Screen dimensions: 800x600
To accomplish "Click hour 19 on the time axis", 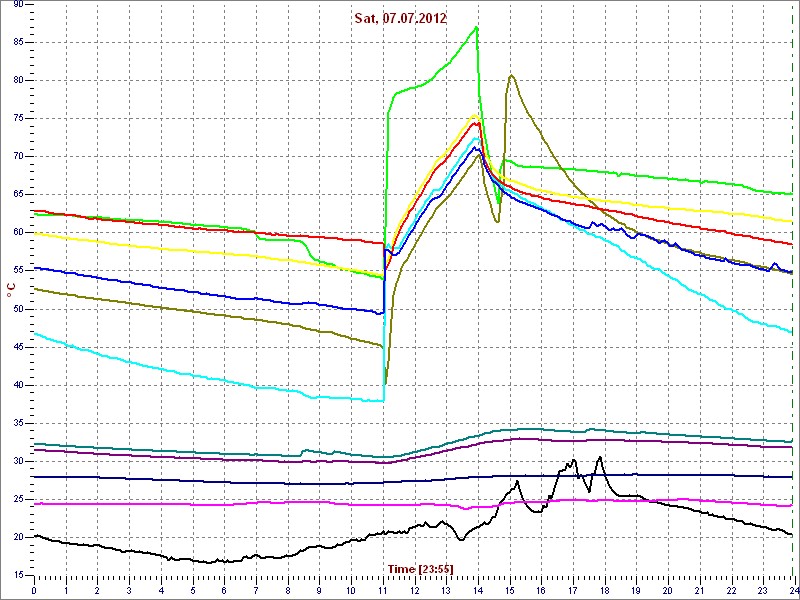I will coord(636,591).
